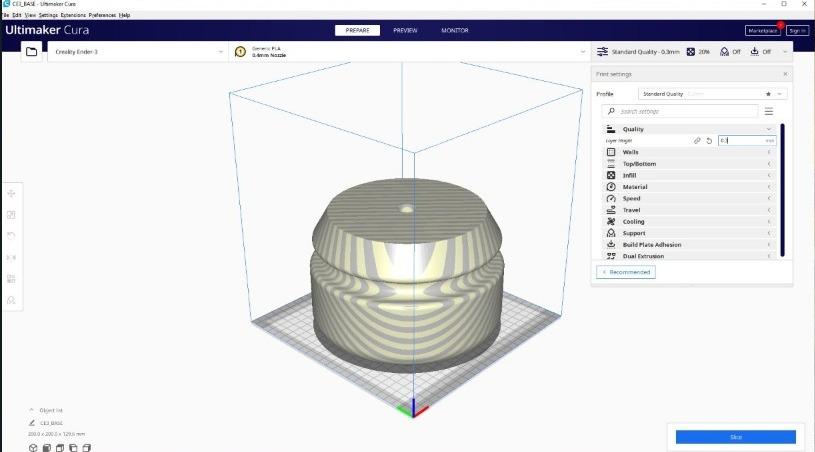Select the CE3_BASE model in viewport
Image resolution: width=815 pixels, height=452 pixels.
coord(408,275)
